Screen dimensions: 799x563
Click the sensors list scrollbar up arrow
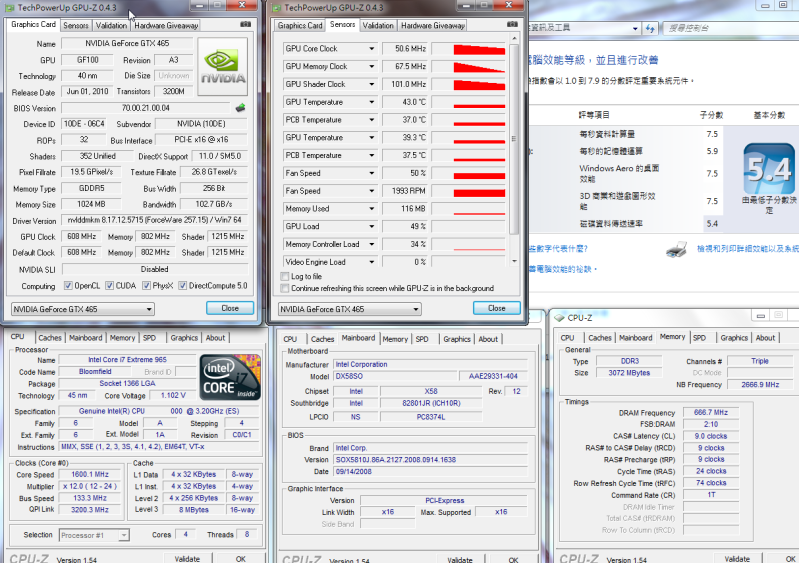tap(514, 39)
